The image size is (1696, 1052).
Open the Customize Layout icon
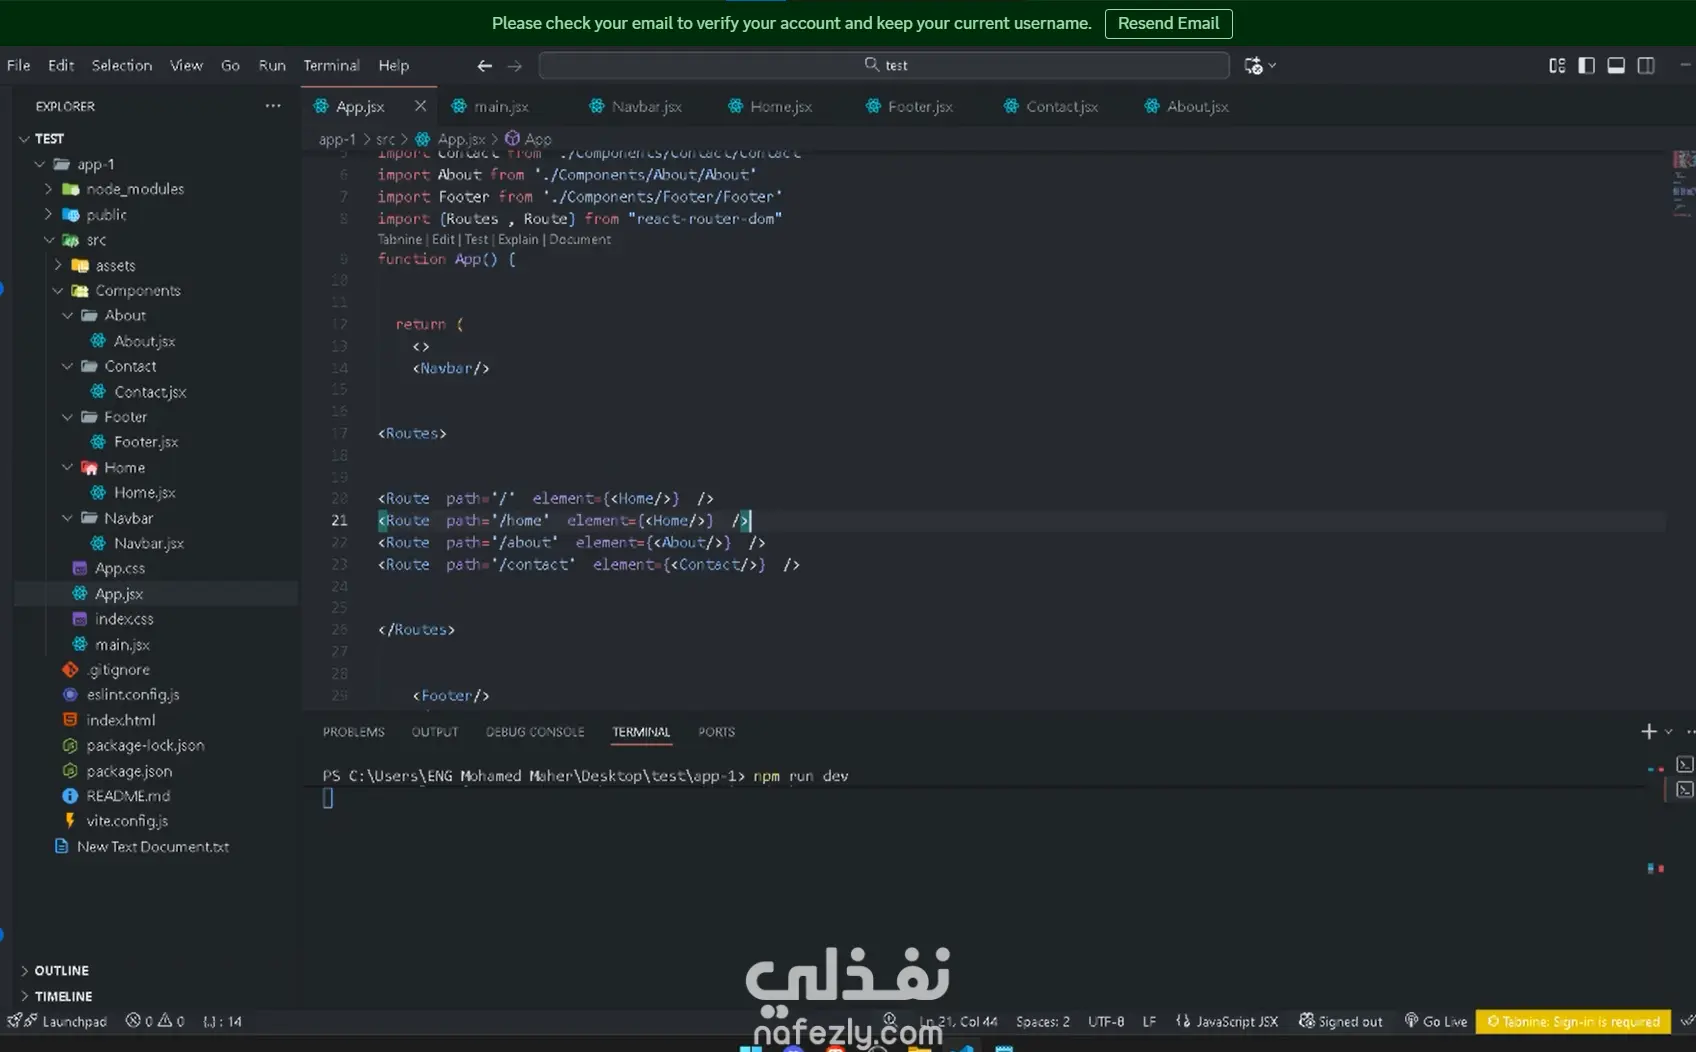1557,65
